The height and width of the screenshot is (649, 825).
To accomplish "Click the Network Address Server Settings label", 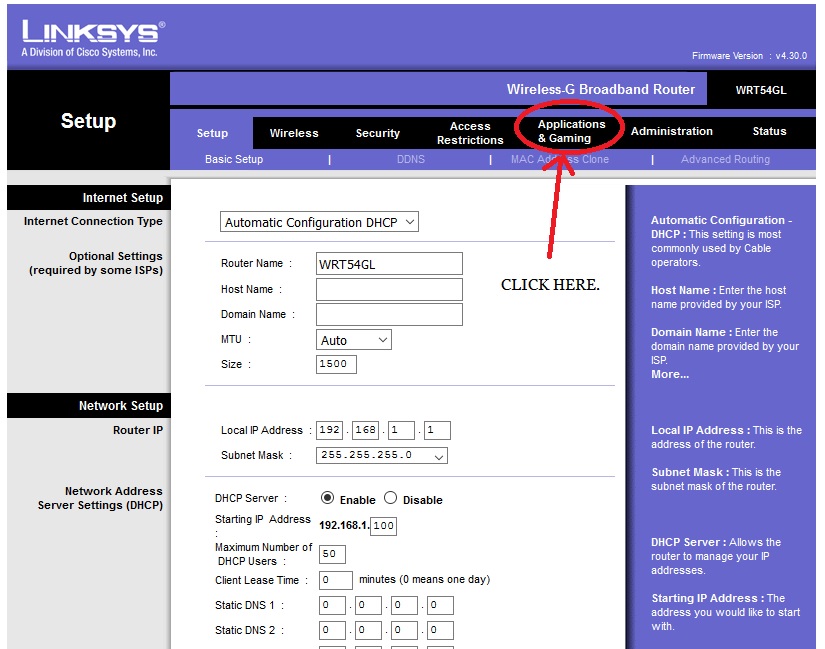I will (x=100, y=498).
